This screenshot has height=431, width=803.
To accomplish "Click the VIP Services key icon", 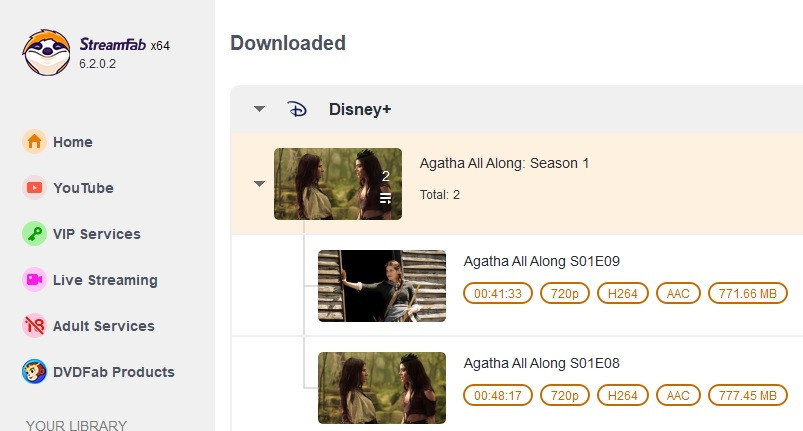I will tap(34, 234).
